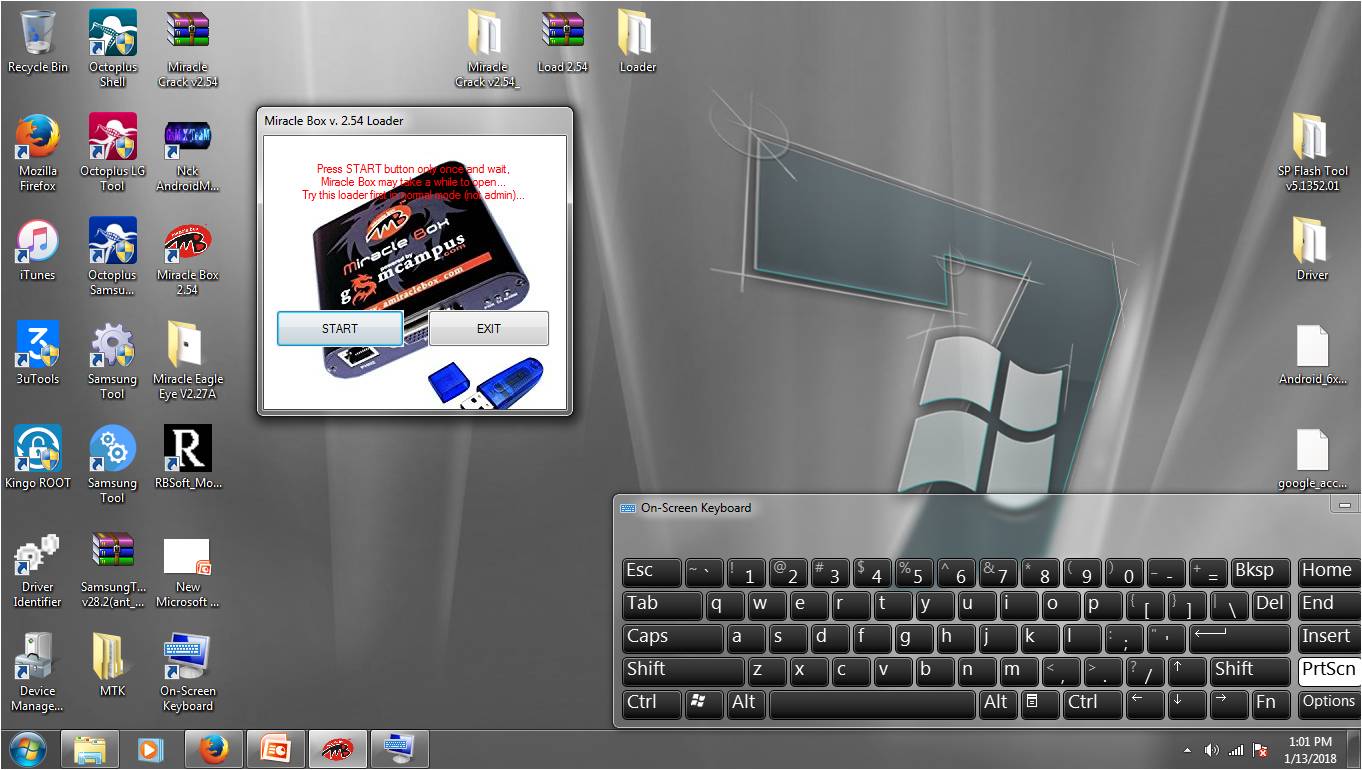Select Miracle Crack v2.54 archive icon

coord(188,48)
